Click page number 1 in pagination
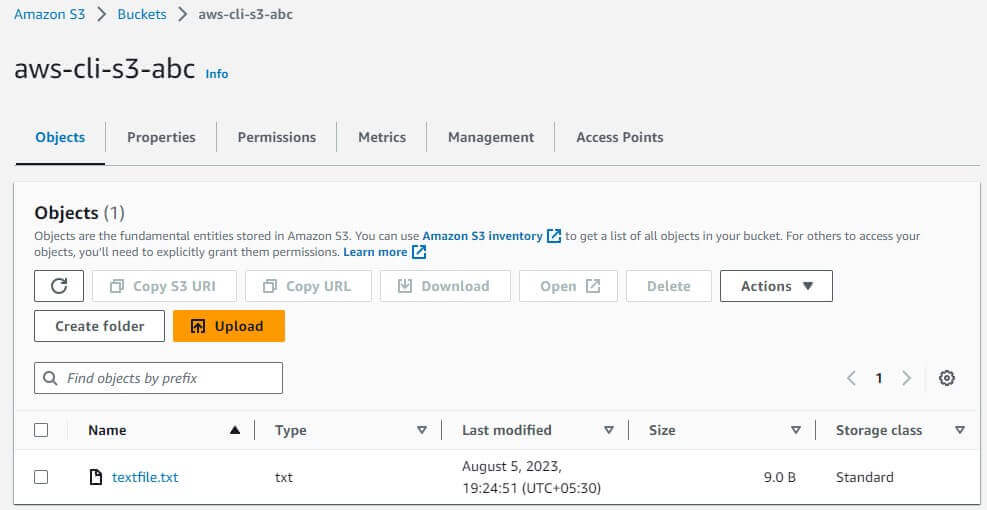This screenshot has width=987, height=510. [x=879, y=378]
